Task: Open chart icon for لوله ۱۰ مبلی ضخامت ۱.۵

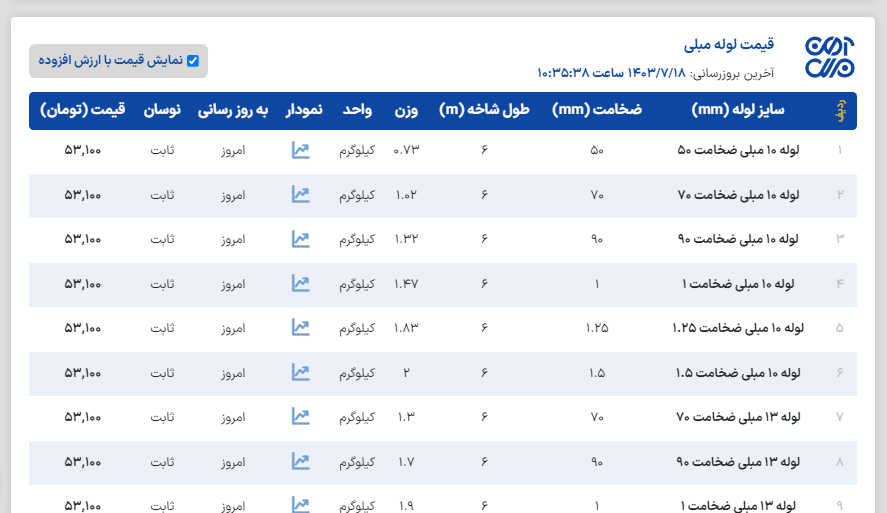Action: [x=300, y=372]
